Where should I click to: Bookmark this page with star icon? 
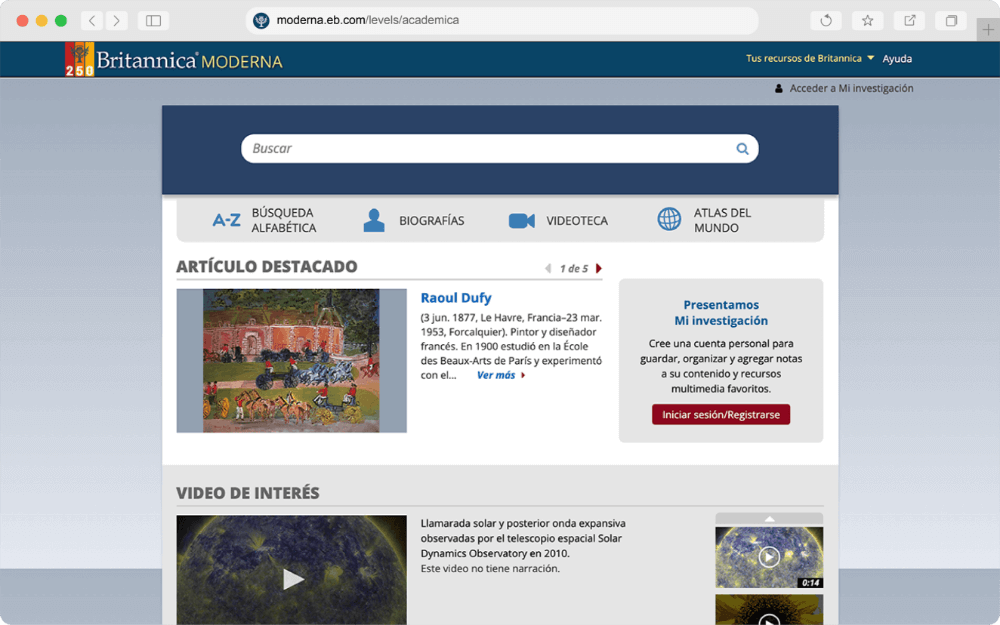coord(867,20)
